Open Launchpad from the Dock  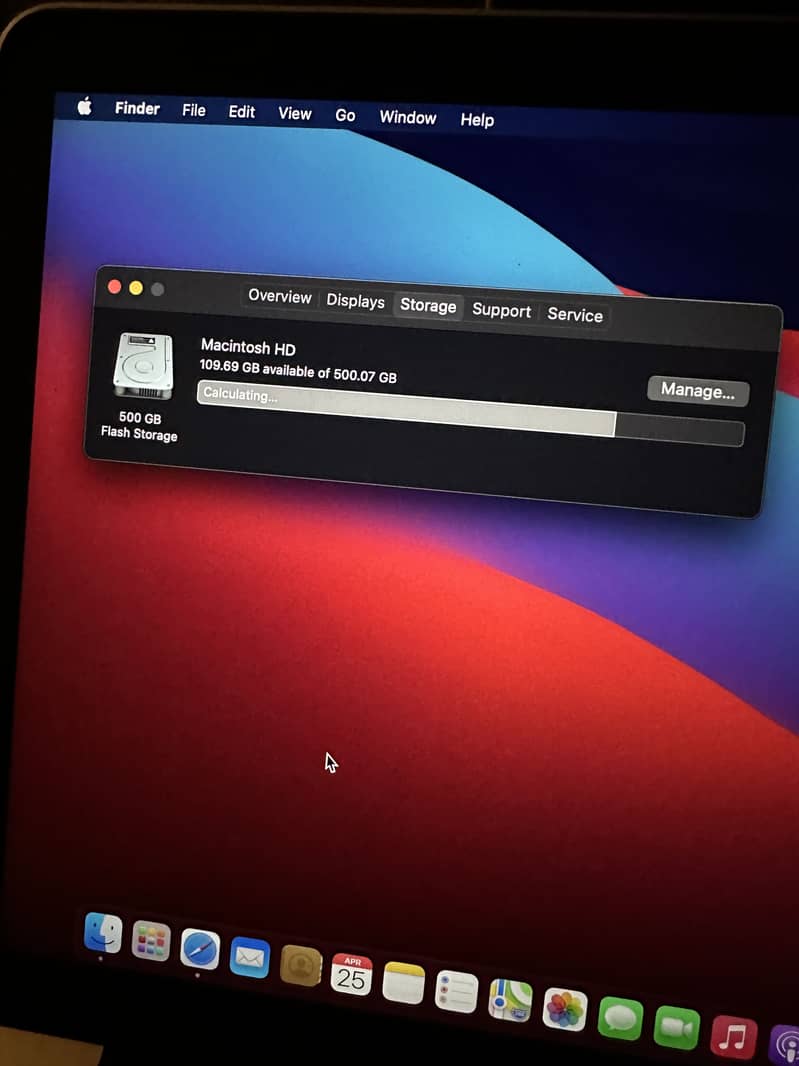click(150, 942)
